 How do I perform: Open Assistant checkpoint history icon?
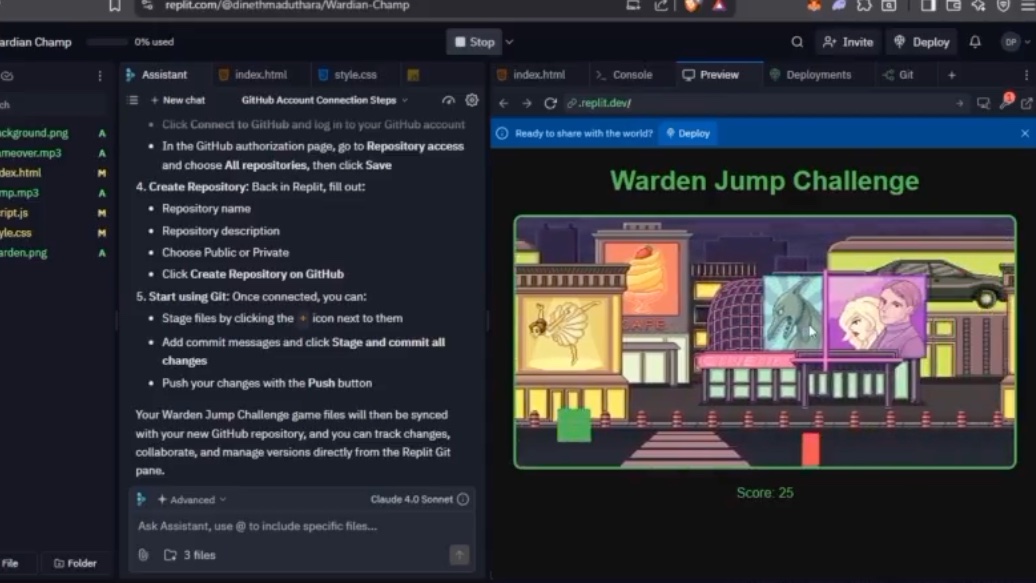tap(448, 100)
